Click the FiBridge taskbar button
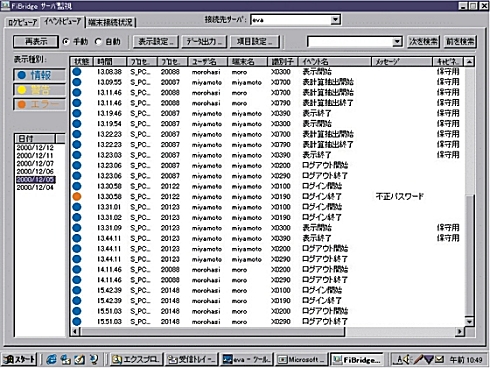This screenshot has height=368, width=490. [357, 359]
